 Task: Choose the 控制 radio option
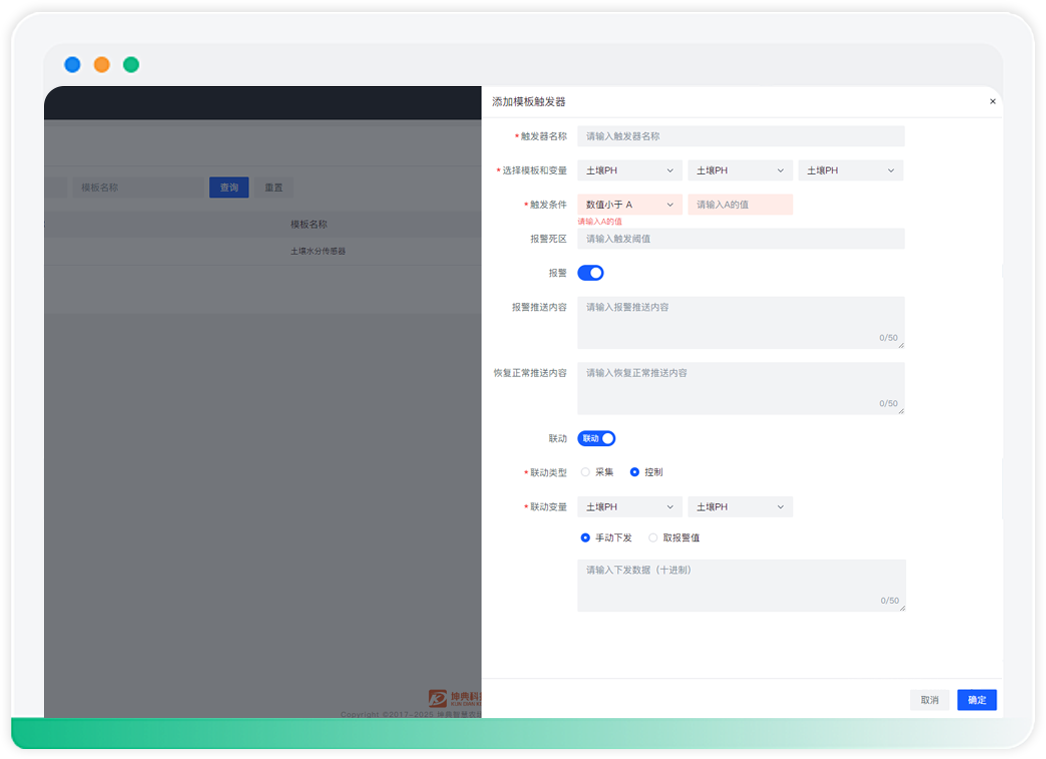click(635, 472)
